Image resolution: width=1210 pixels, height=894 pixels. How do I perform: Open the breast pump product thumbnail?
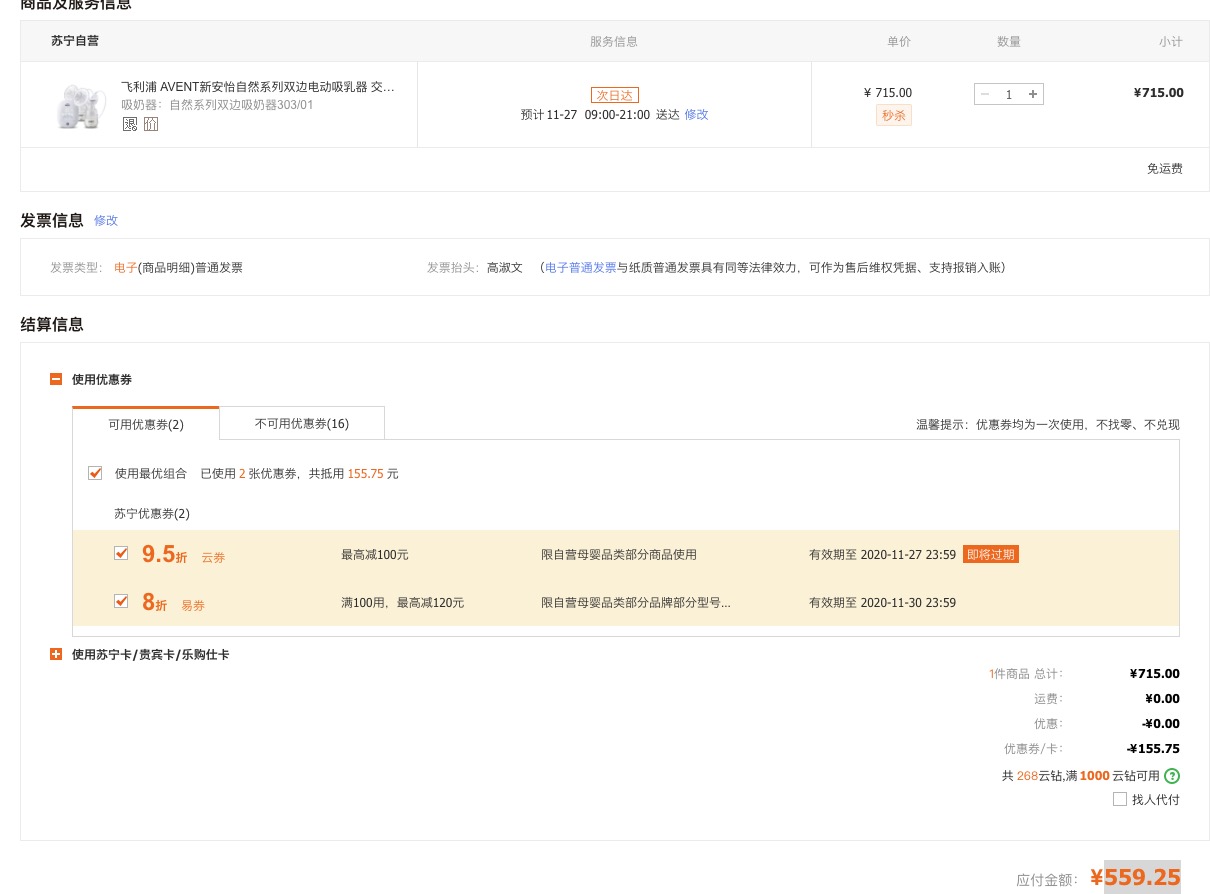81,105
